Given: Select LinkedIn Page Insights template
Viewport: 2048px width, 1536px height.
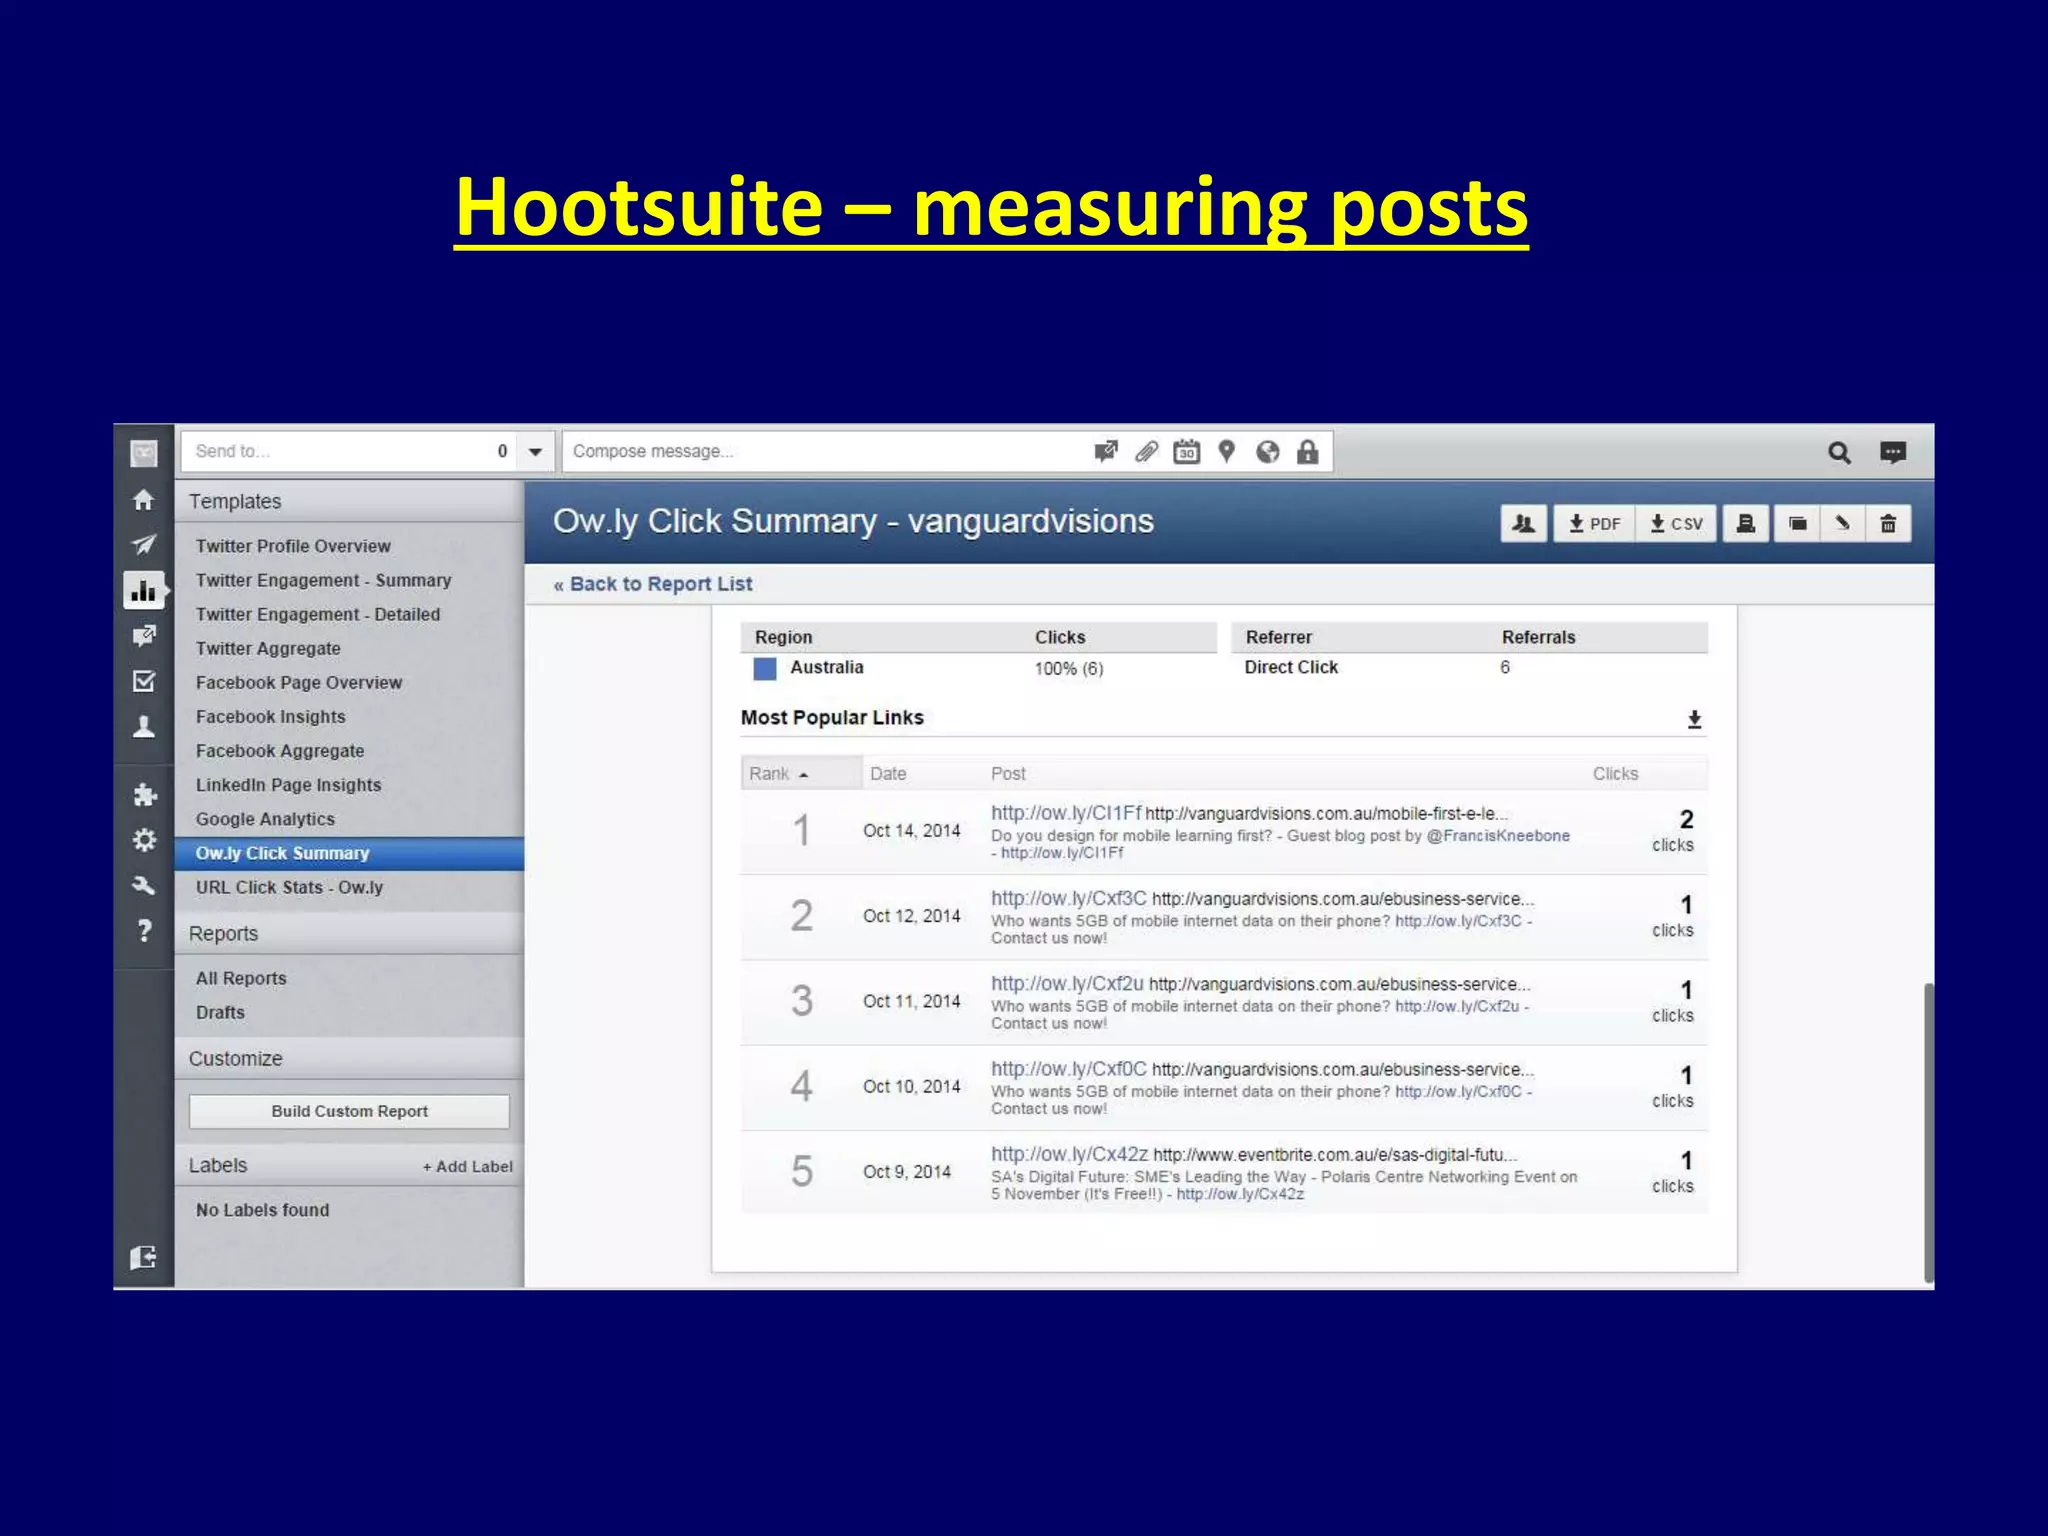Looking at the screenshot, I should [288, 785].
